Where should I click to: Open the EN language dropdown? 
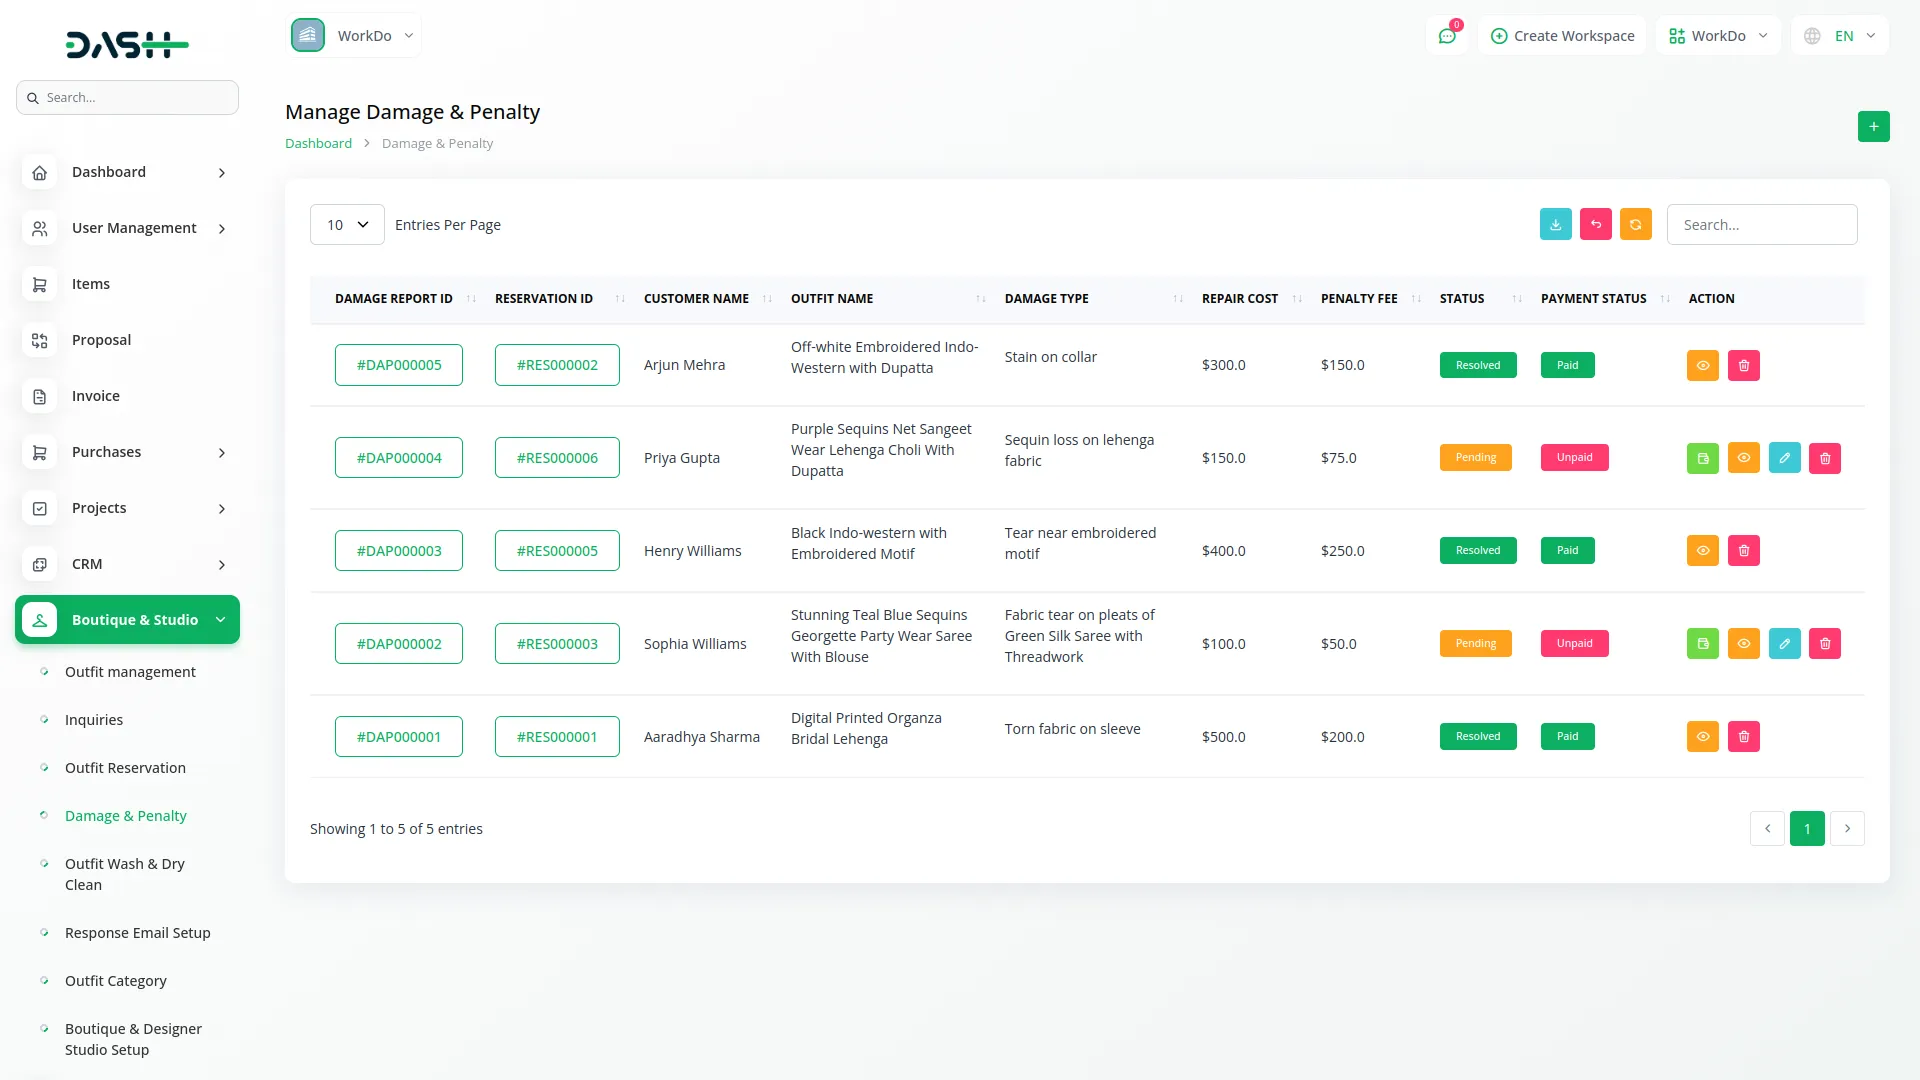(x=1840, y=36)
